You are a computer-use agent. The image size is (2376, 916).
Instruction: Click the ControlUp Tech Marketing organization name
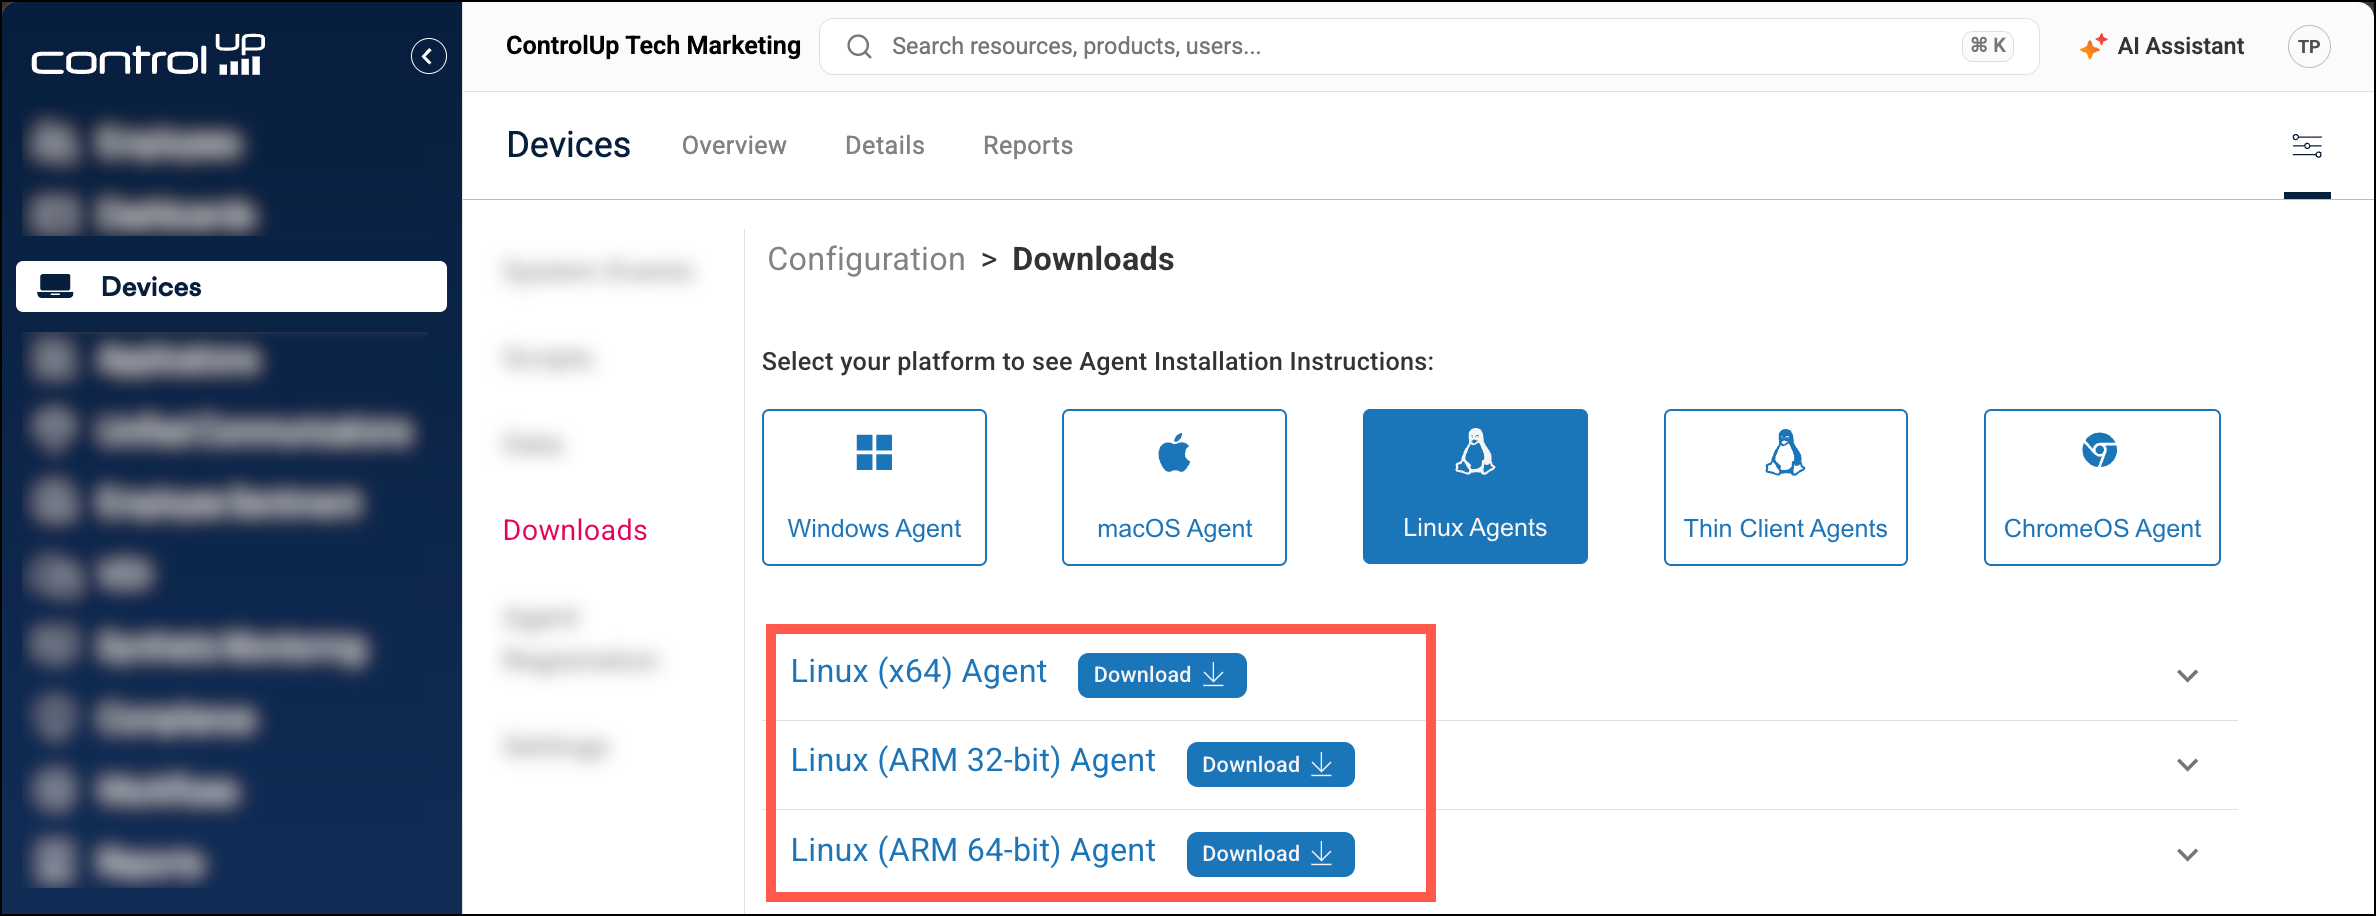click(x=653, y=46)
